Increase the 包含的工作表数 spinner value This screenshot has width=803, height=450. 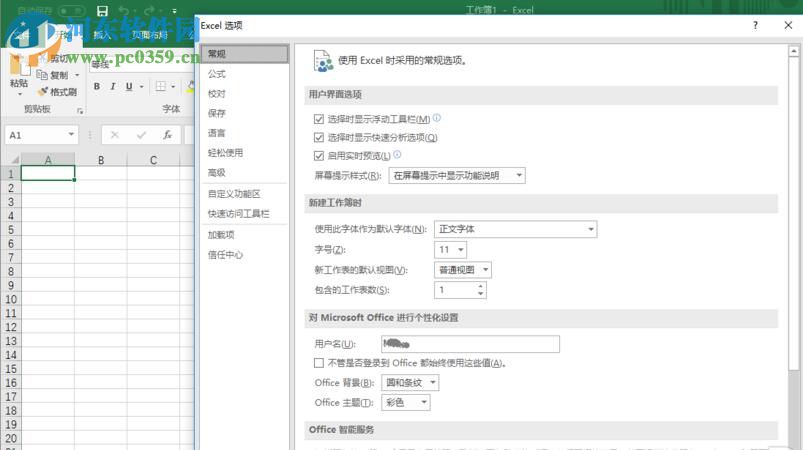[481, 286]
